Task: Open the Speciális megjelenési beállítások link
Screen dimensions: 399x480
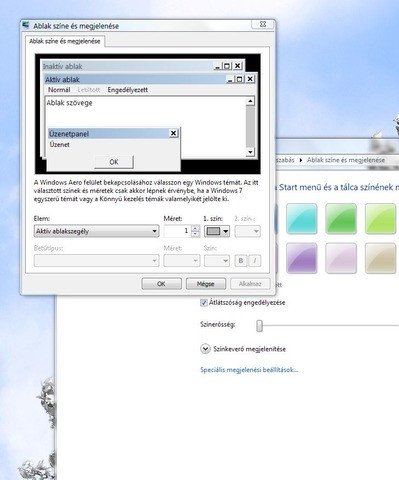Action: pyautogui.click(x=249, y=370)
